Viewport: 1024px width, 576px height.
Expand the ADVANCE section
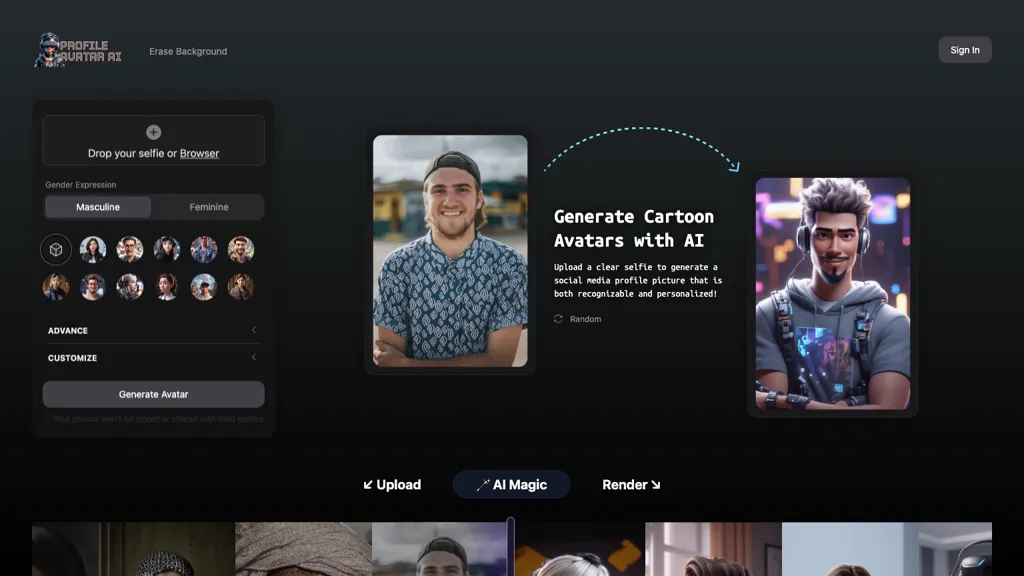point(153,330)
